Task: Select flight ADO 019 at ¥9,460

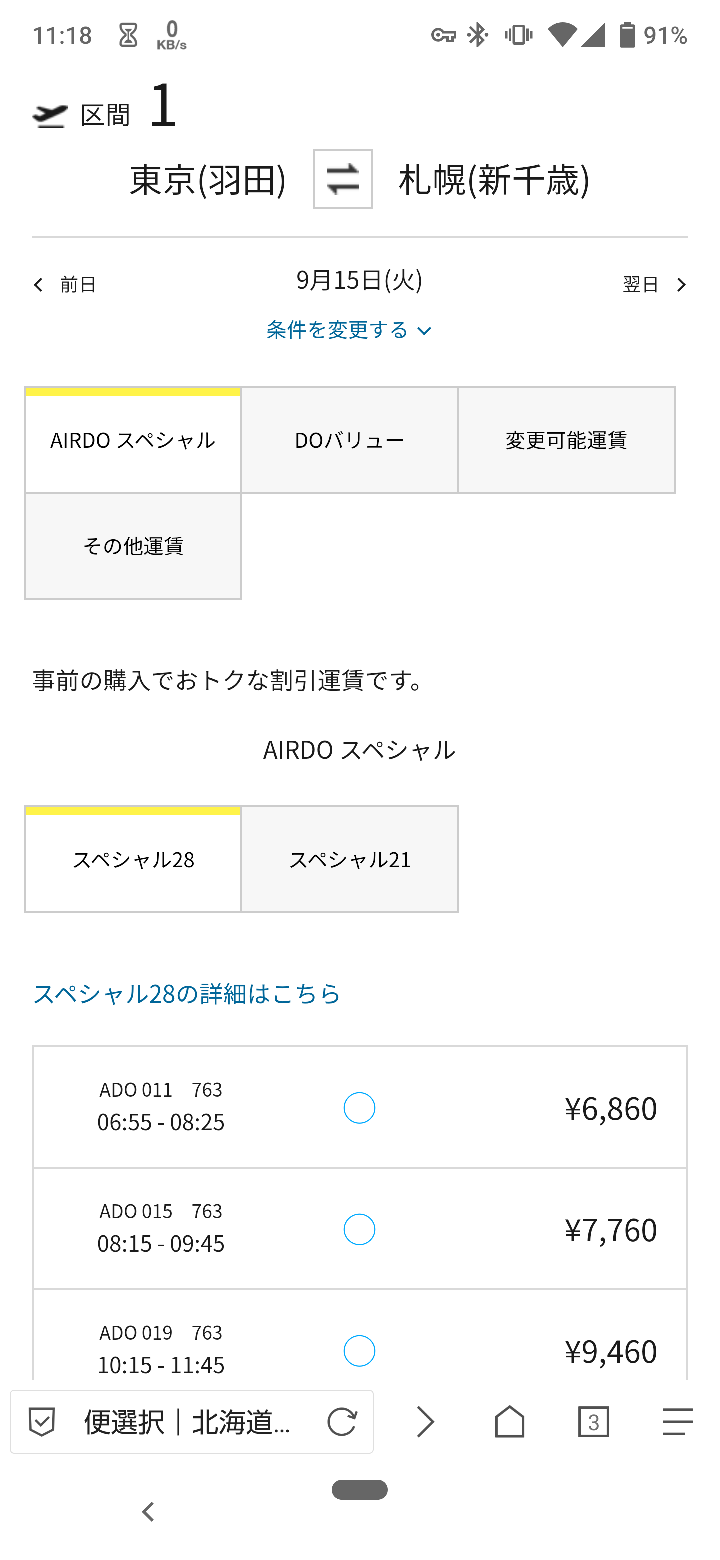Action: tap(359, 1351)
